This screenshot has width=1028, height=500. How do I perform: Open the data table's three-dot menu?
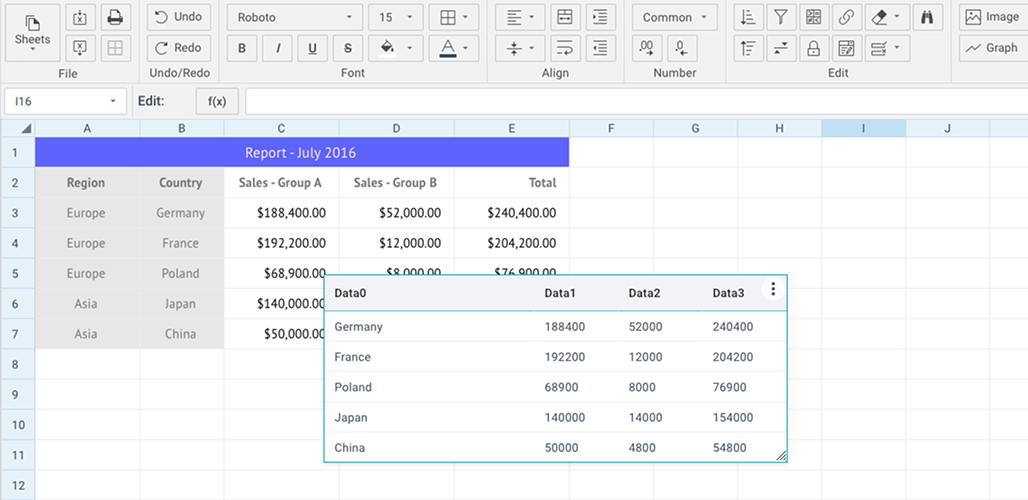coord(773,289)
